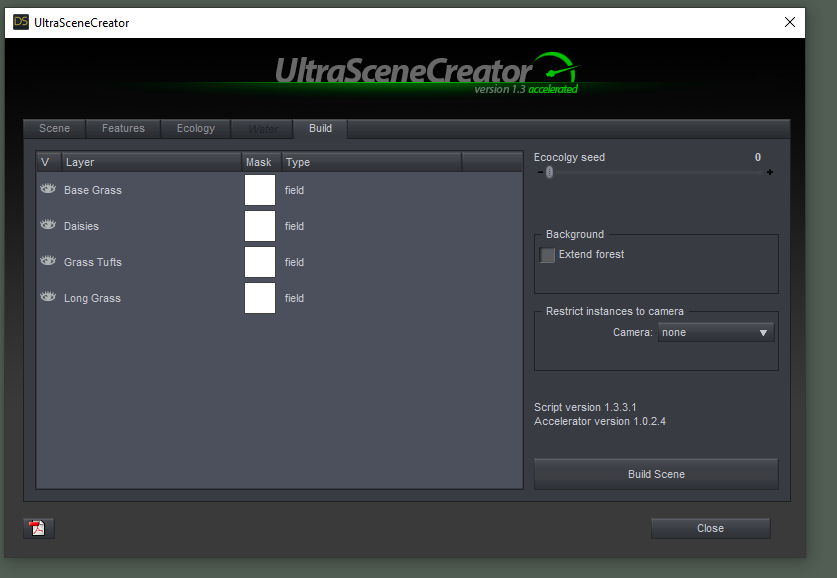This screenshot has height=578, width=837.
Task: Open the Features tab
Action: (123, 129)
